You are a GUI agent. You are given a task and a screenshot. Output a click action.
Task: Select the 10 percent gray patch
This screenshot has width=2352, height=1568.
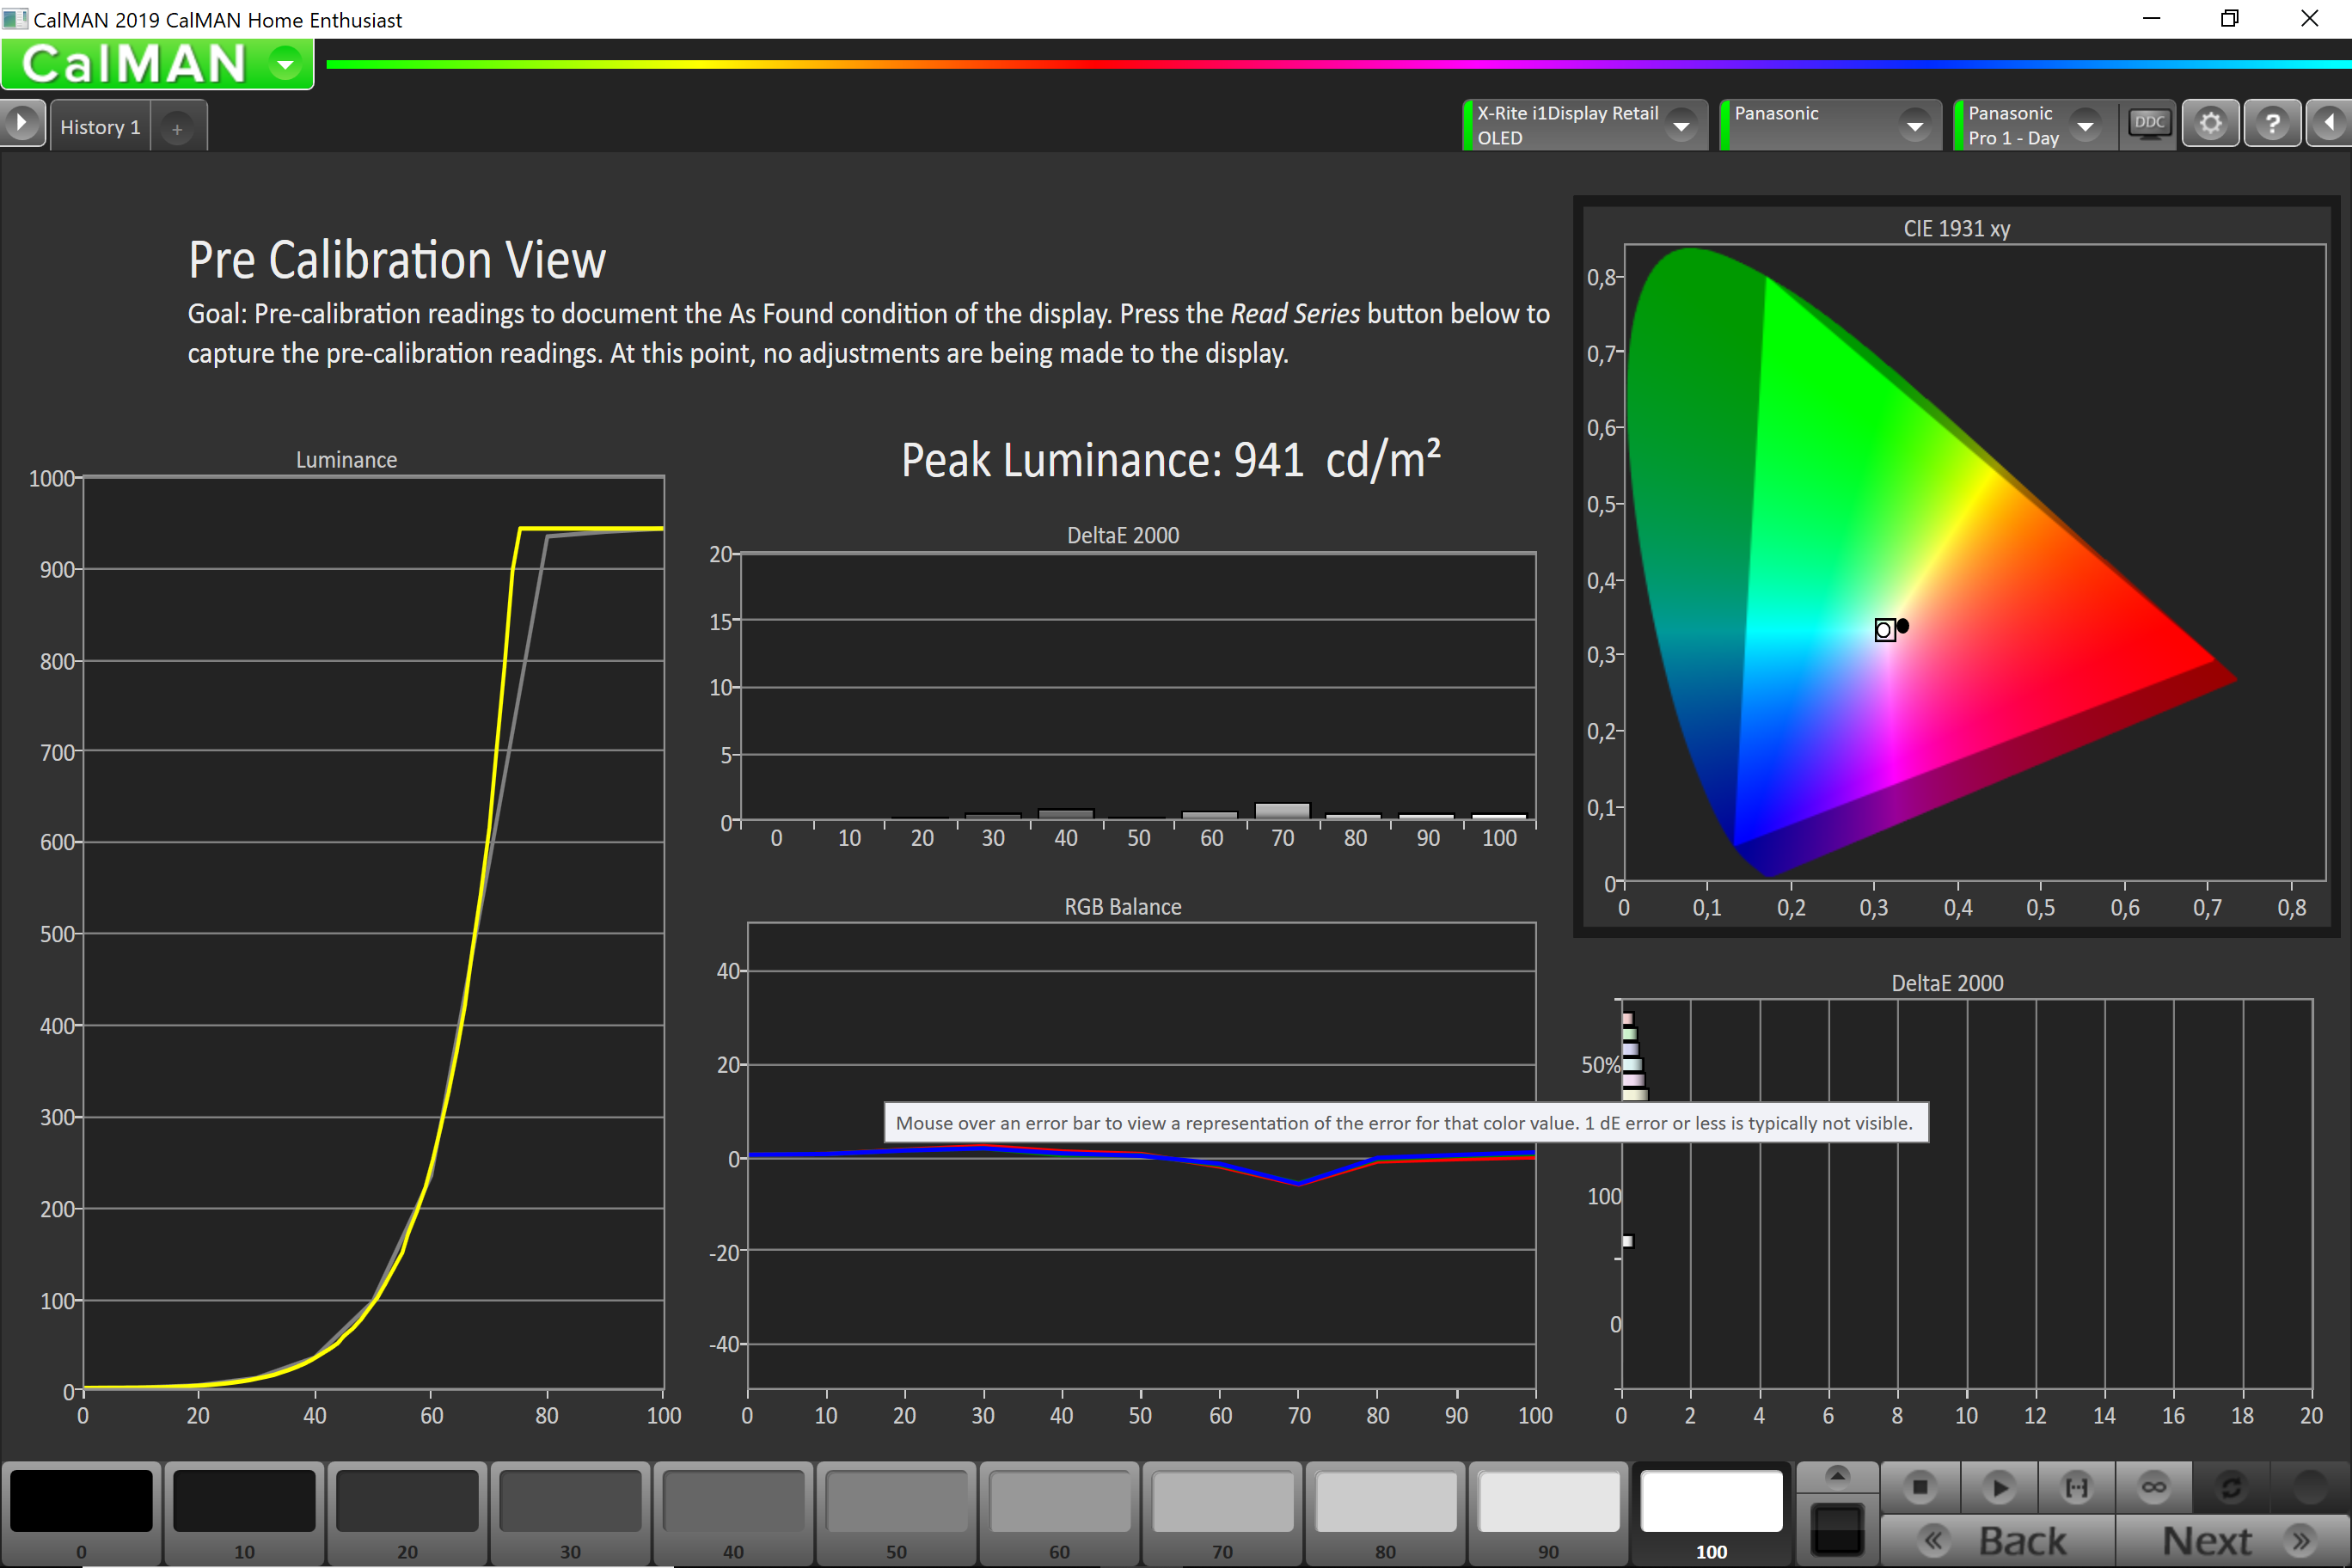pyautogui.click(x=244, y=1513)
